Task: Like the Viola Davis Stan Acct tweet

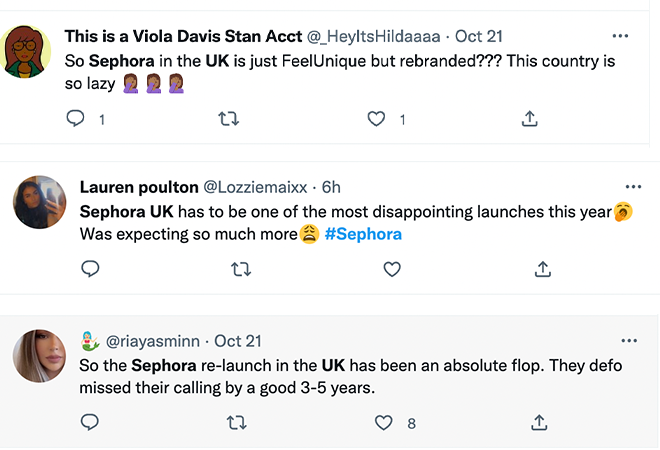Action: click(x=376, y=119)
